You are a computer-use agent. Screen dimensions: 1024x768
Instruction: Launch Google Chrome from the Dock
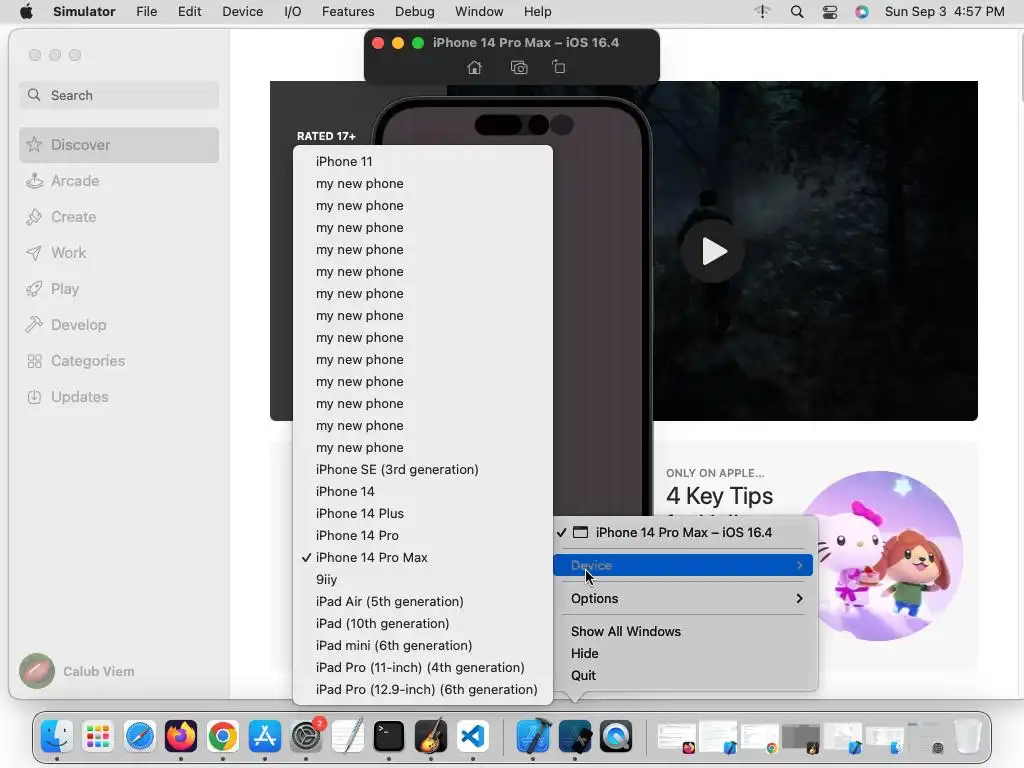coord(223,737)
